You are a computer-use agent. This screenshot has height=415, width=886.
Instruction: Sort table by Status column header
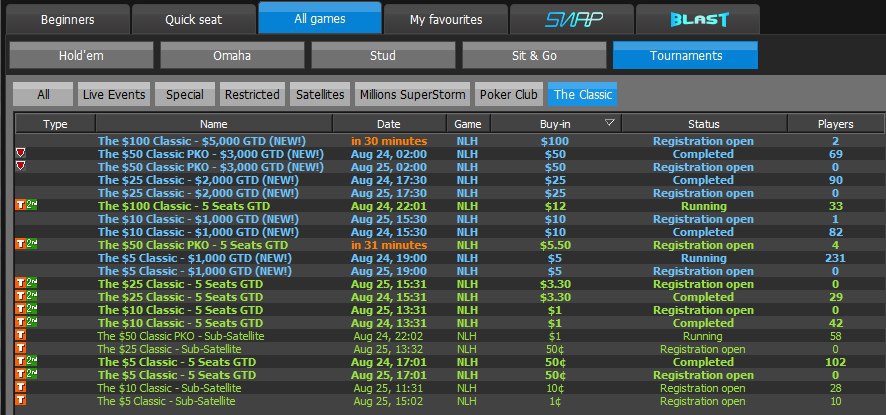pyautogui.click(x=703, y=124)
